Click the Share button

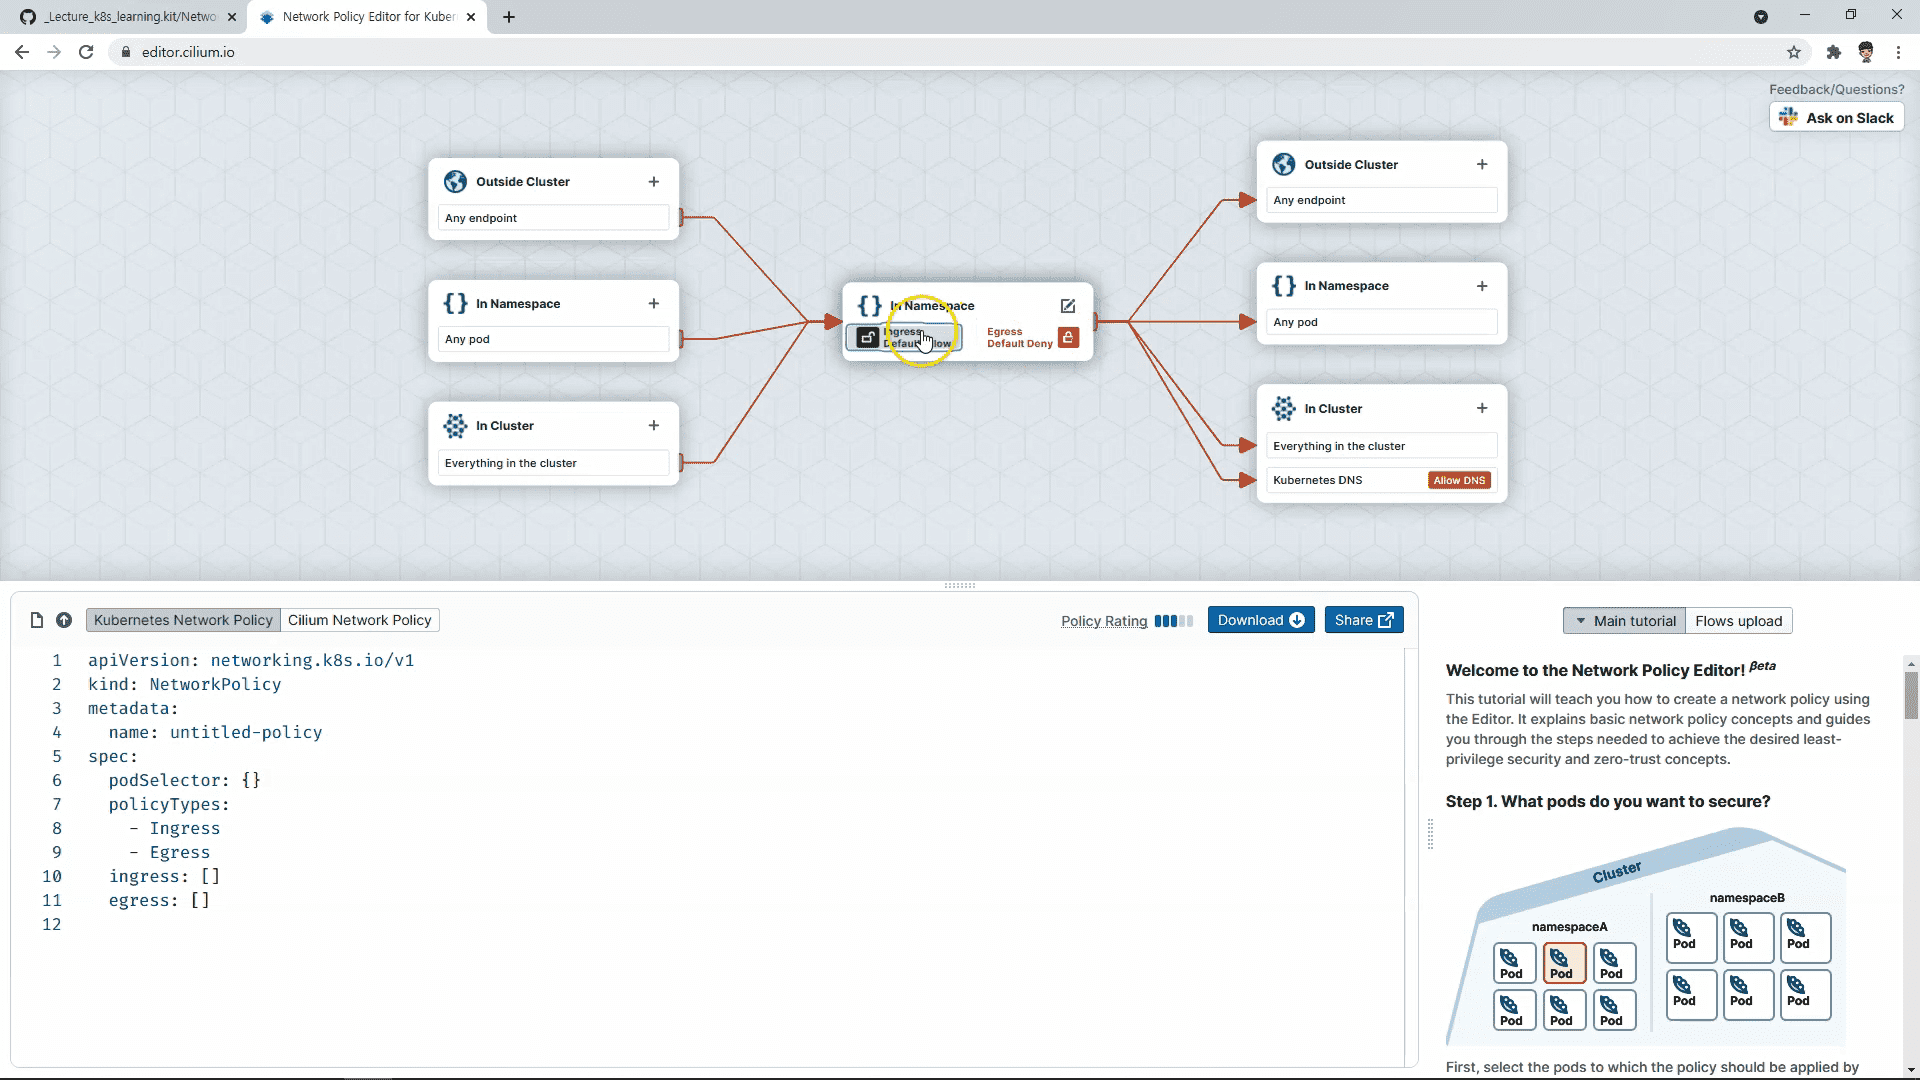(x=1363, y=620)
